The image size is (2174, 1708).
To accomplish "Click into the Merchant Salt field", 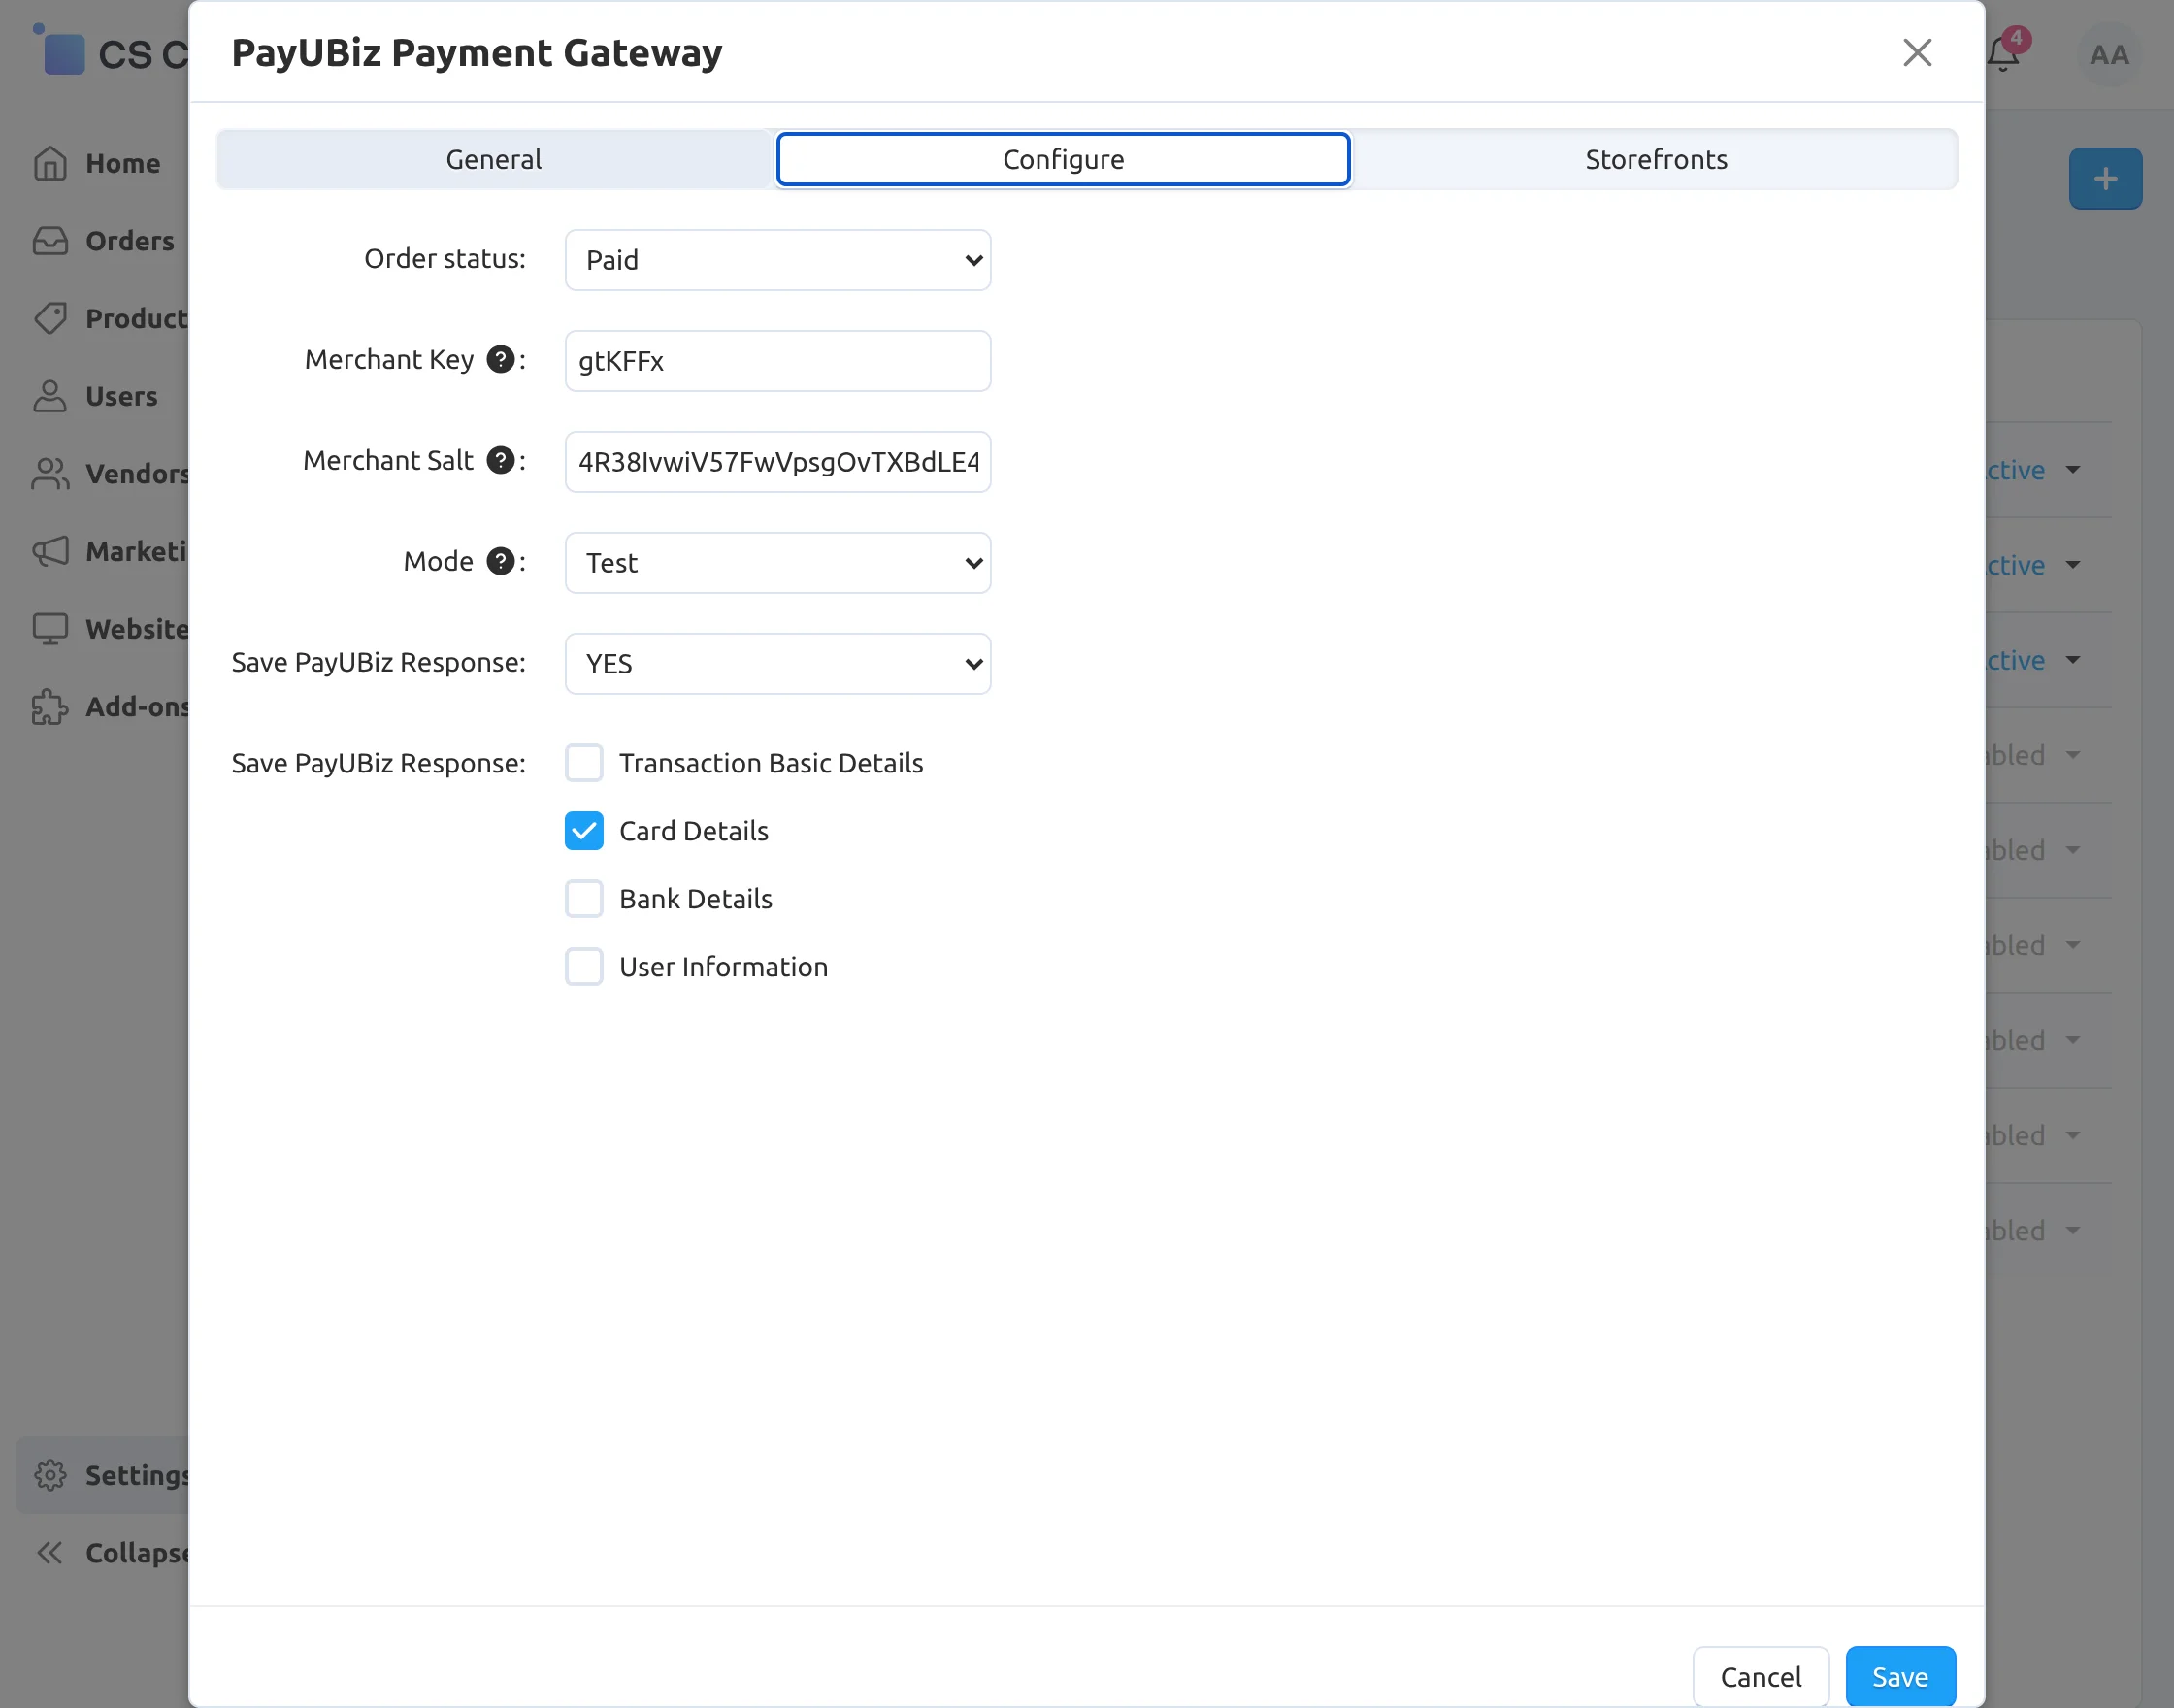I will (x=778, y=462).
